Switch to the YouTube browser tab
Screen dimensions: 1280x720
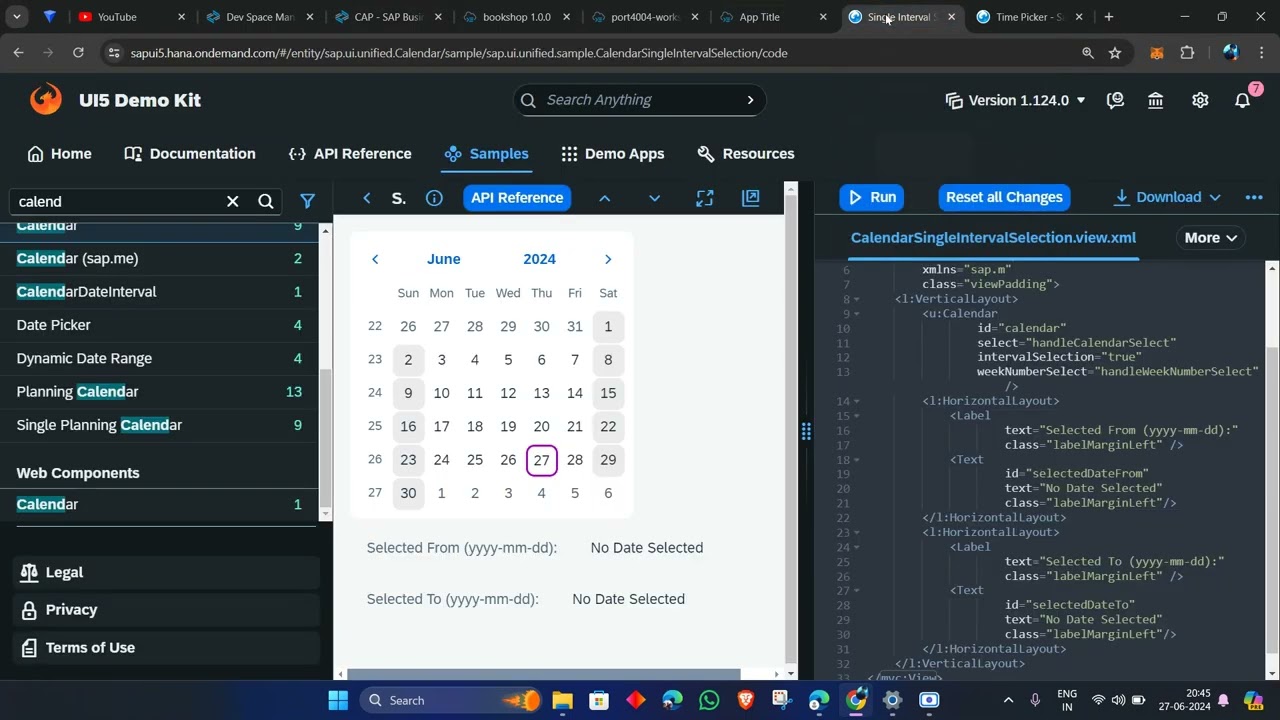[x=130, y=17]
